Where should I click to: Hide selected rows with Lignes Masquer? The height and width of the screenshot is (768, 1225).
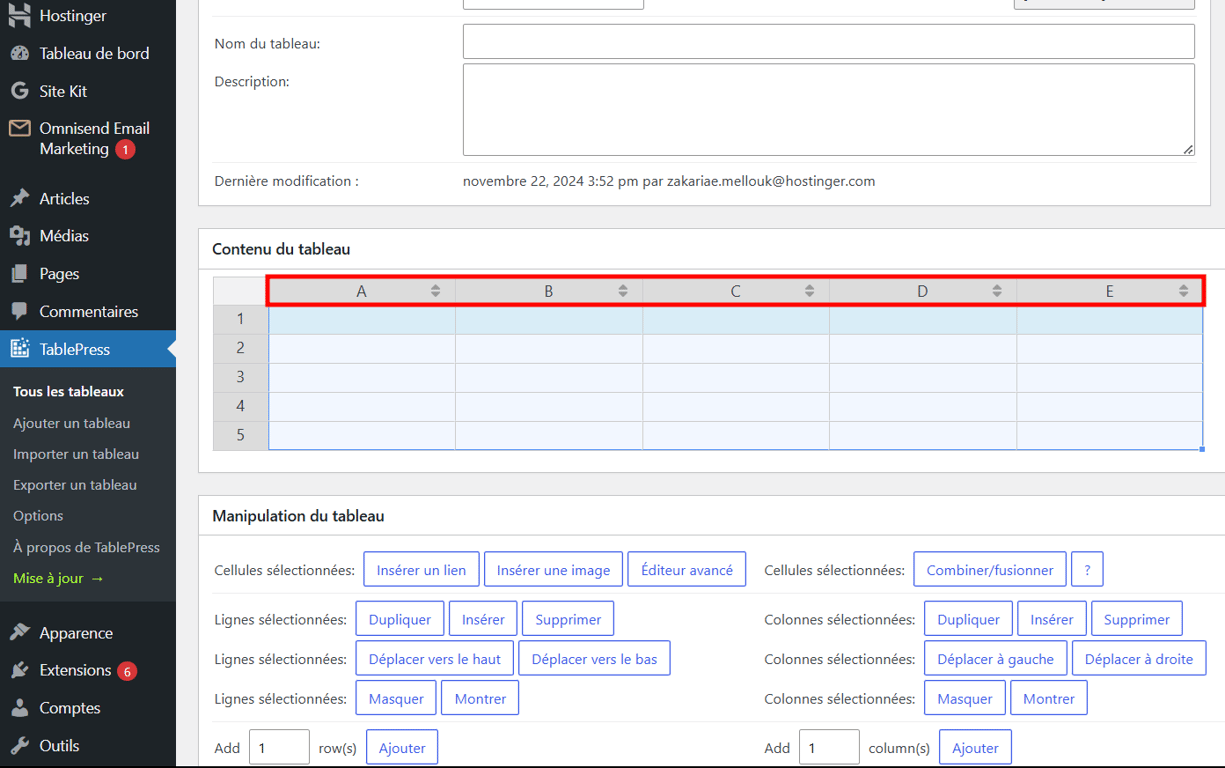tap(396, 698)
